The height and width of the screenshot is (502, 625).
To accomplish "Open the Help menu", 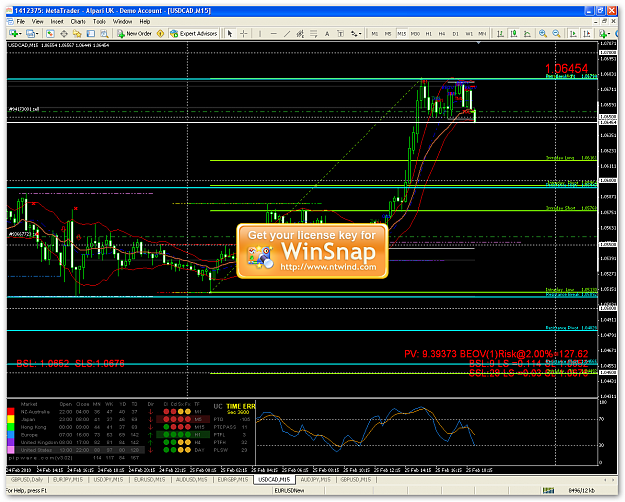I will click(145, 22).
